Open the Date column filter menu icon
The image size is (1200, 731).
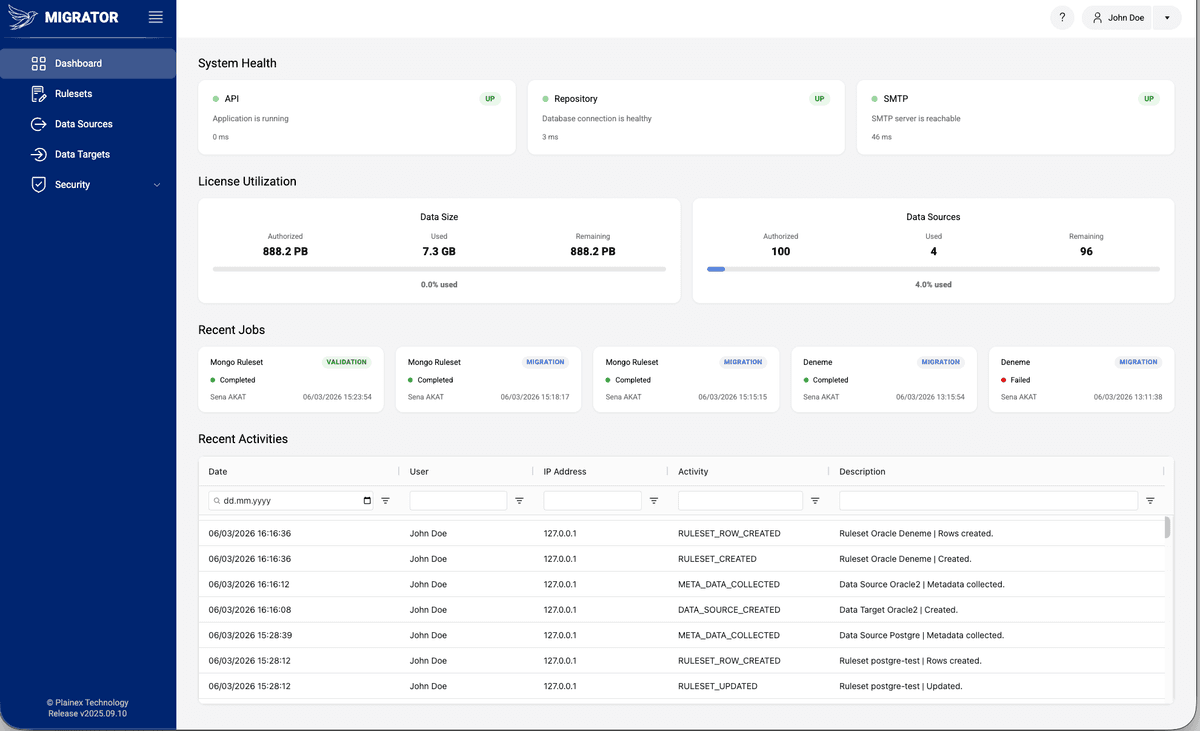(385, 500)
